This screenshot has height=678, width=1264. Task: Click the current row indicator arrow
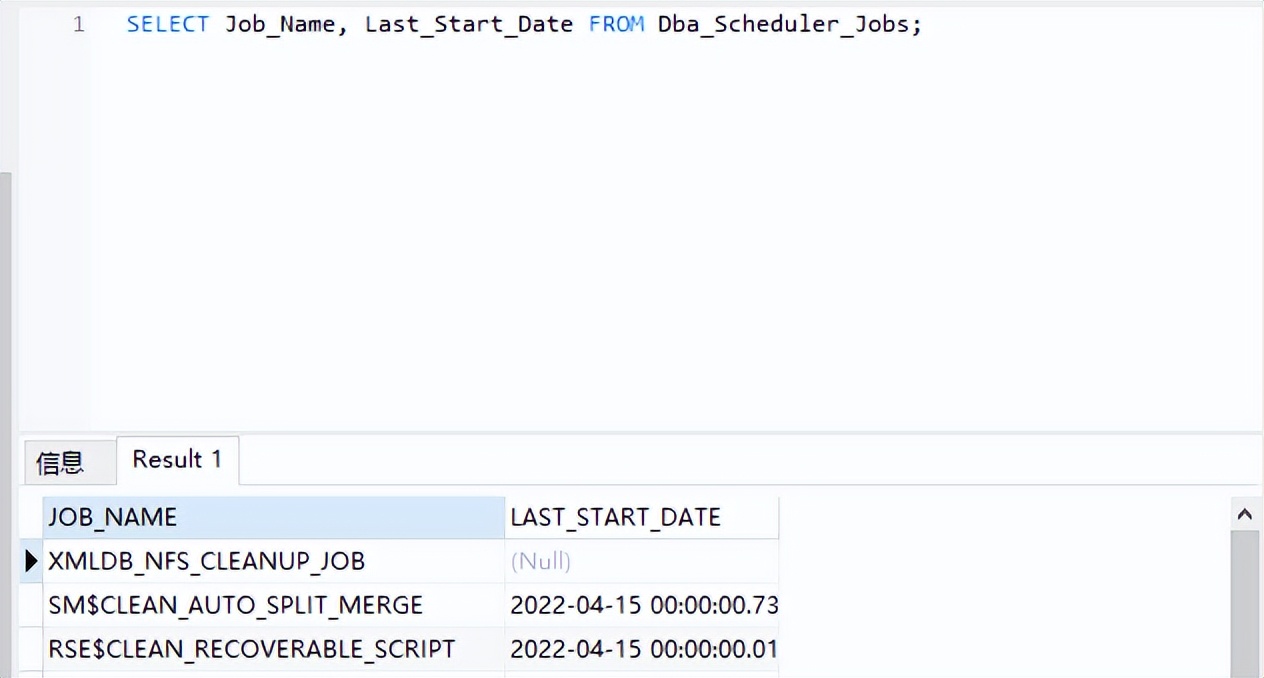click(x=32, y=561)
